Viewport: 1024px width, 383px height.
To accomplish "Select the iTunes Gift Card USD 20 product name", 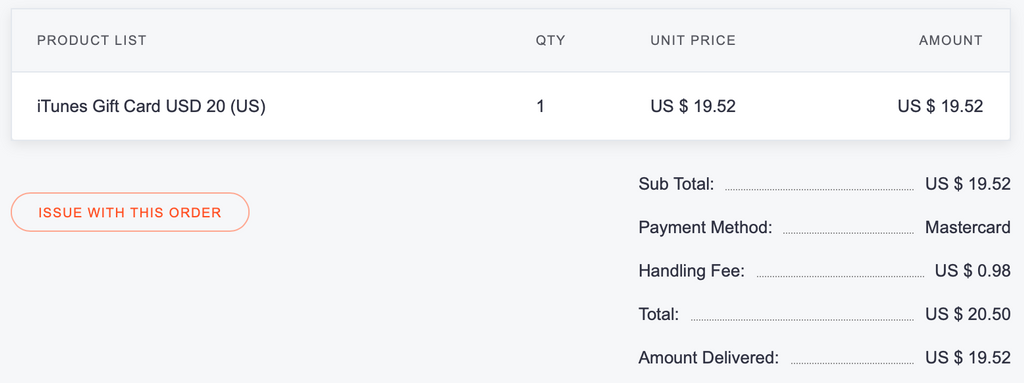I will pyautogui.click(x=152, y=106).
